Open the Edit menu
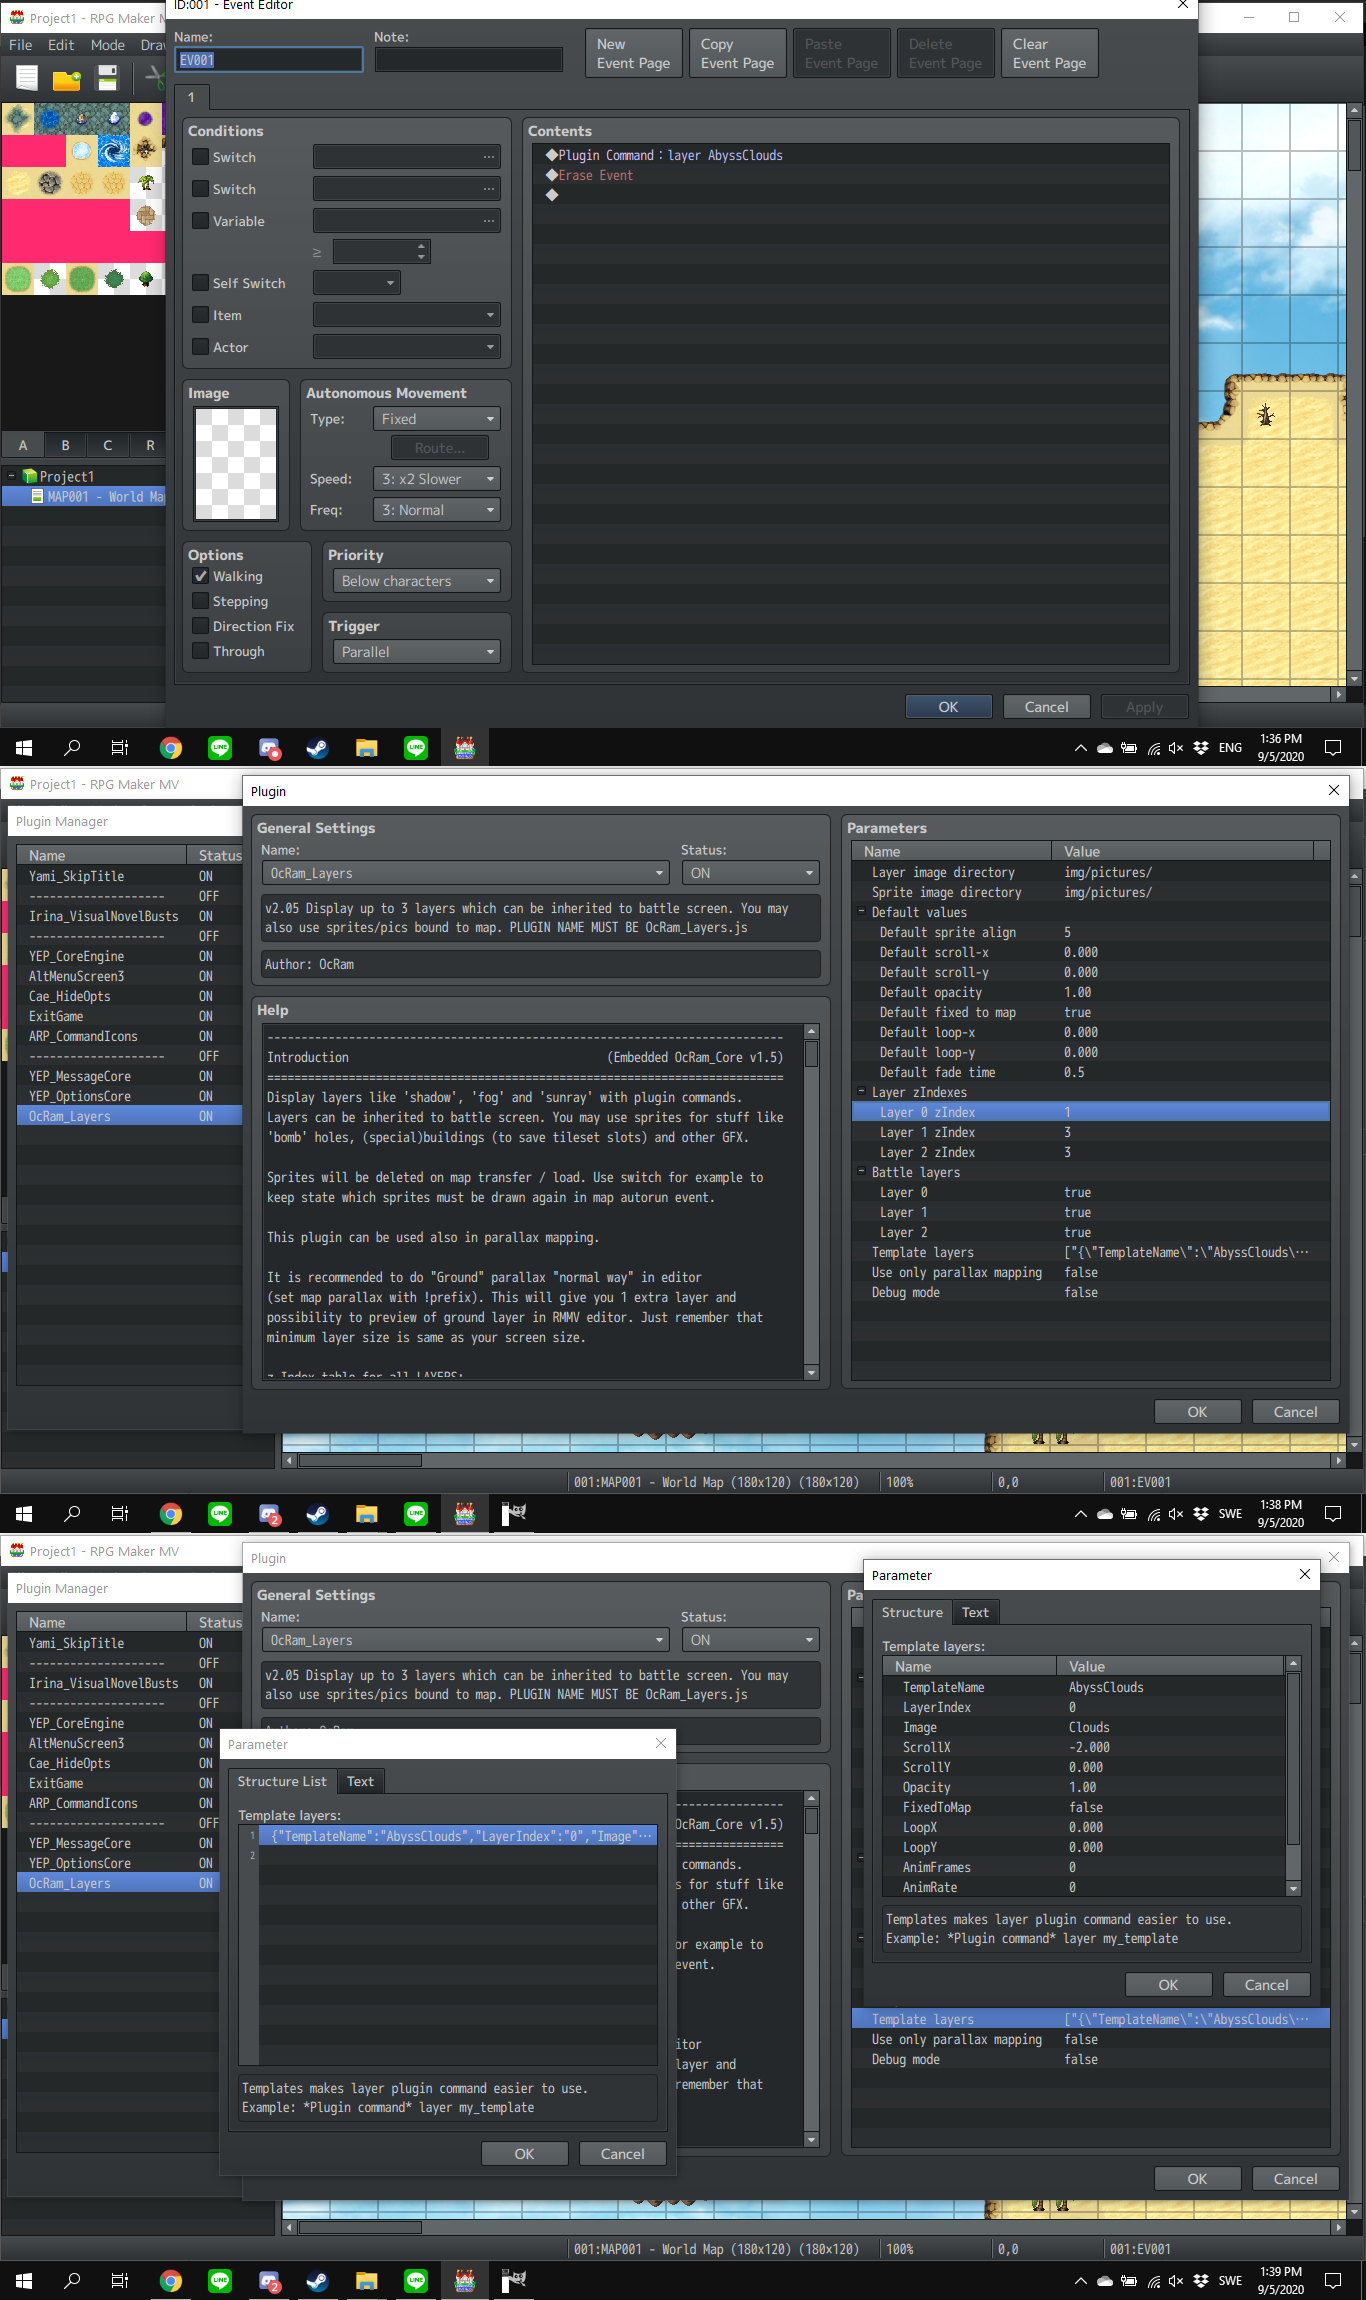 coord(61,45)
